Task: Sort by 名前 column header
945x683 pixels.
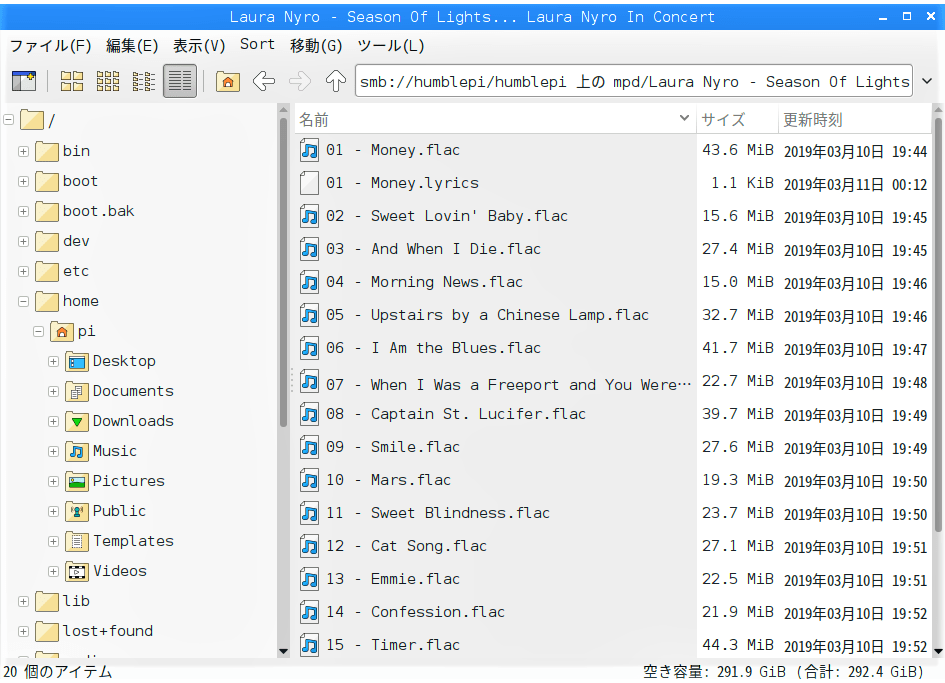Action: click(x=495, y=119)
